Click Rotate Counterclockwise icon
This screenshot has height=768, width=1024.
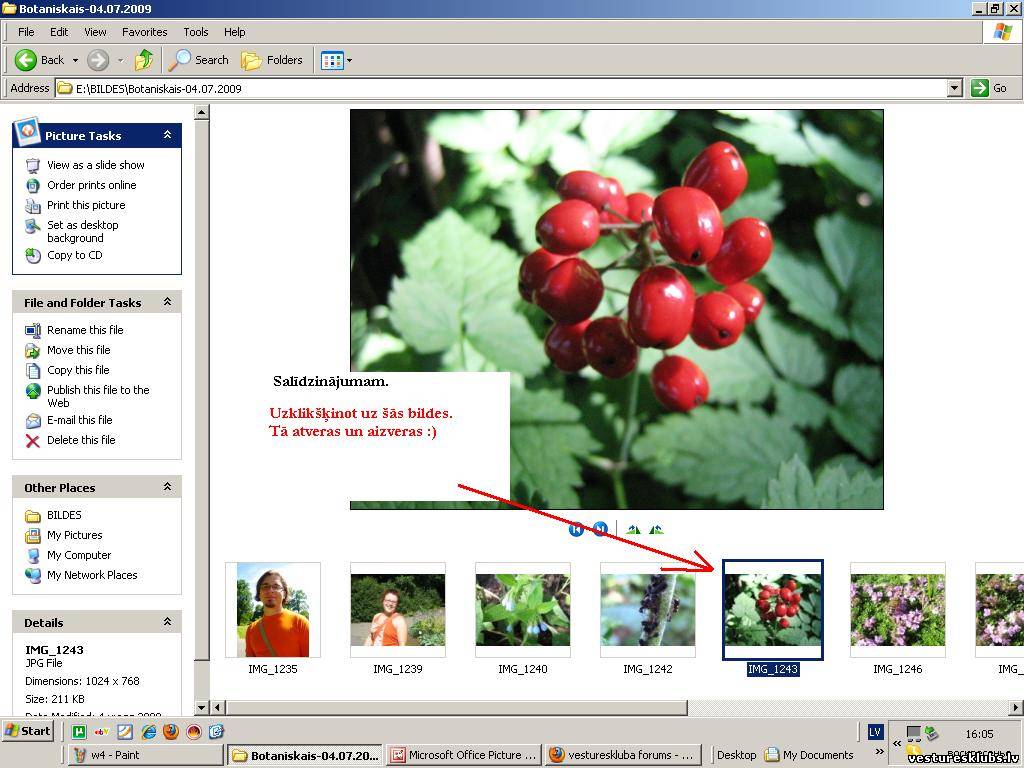click(x=656, y=529)
